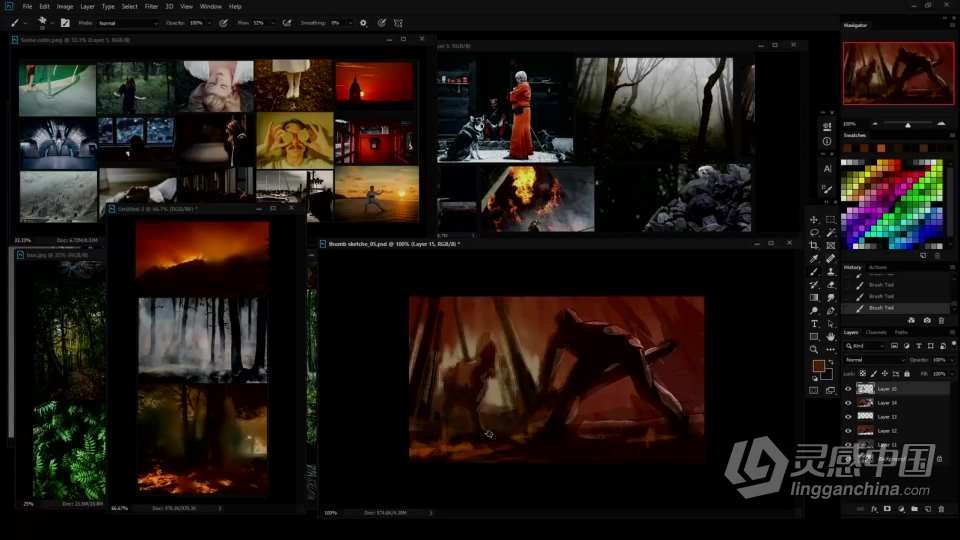Select the Brush tool in toolbox
Image resolution: width=960 pixels, height=540 pixels.
pyautogui.click(x=814, y=272)
